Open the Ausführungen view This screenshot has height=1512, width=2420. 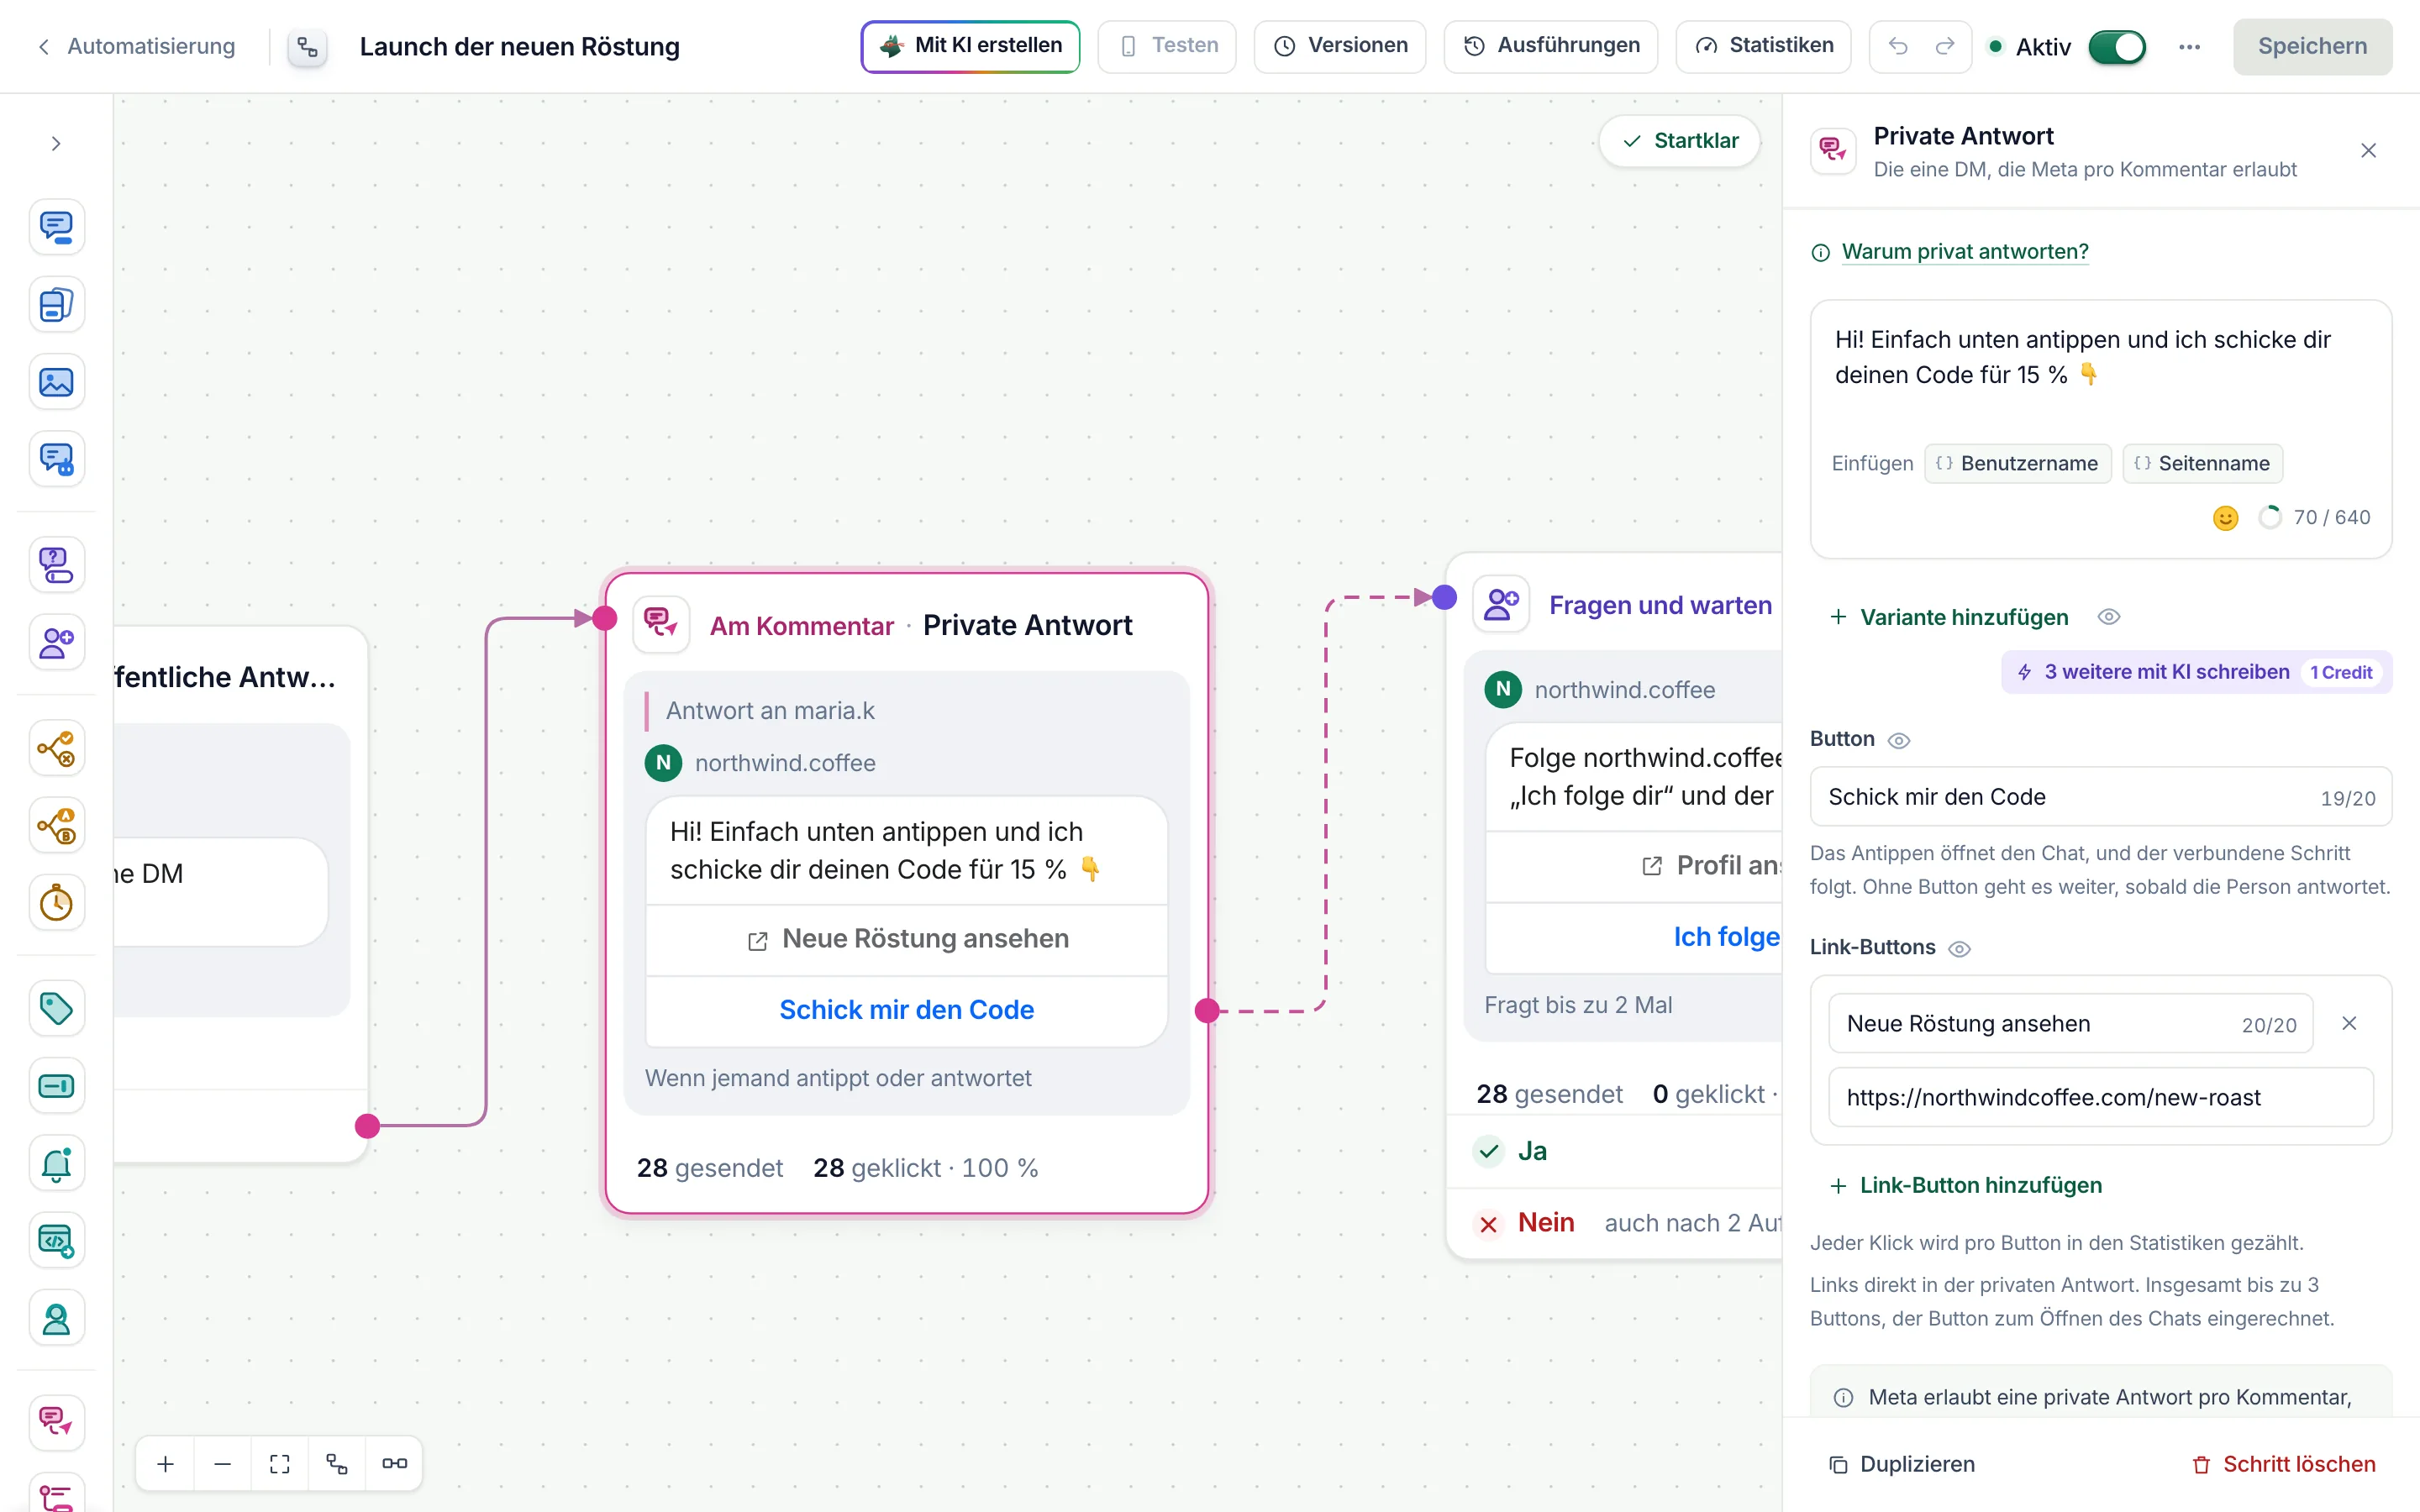(1551, 46)
